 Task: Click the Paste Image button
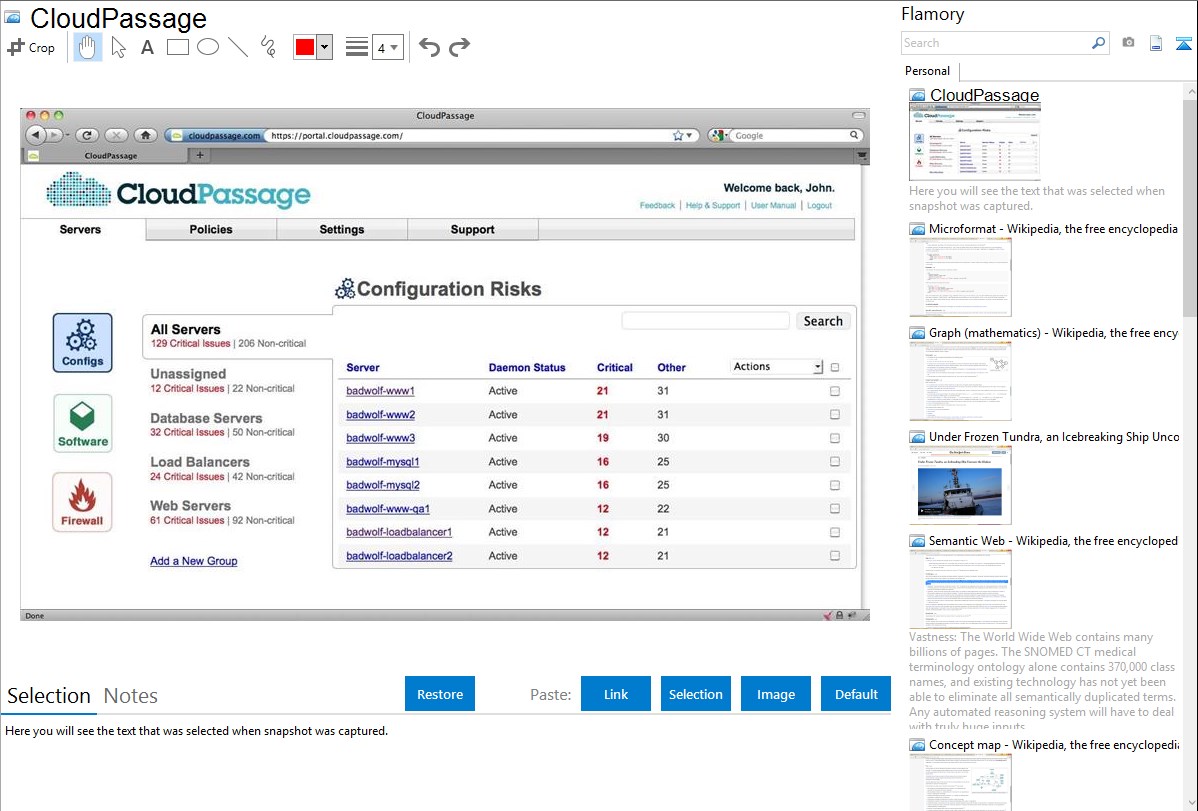775,694
